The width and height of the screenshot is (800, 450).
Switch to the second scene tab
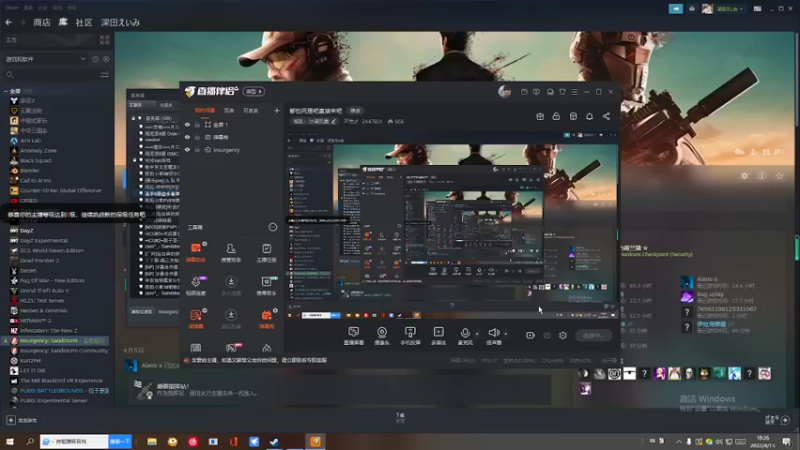pos(229,110)
